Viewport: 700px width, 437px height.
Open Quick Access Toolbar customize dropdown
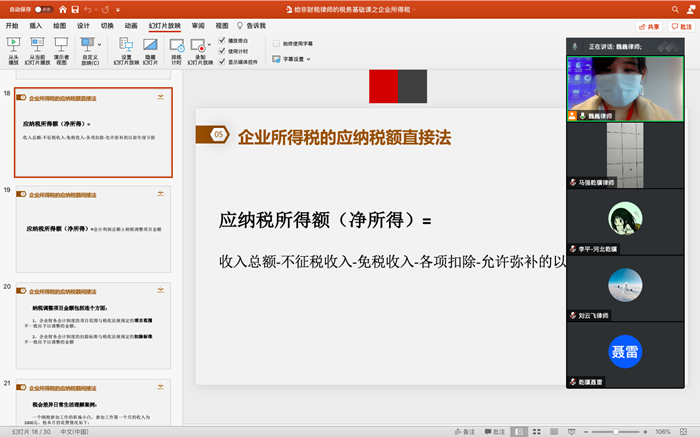coord(118,9)
